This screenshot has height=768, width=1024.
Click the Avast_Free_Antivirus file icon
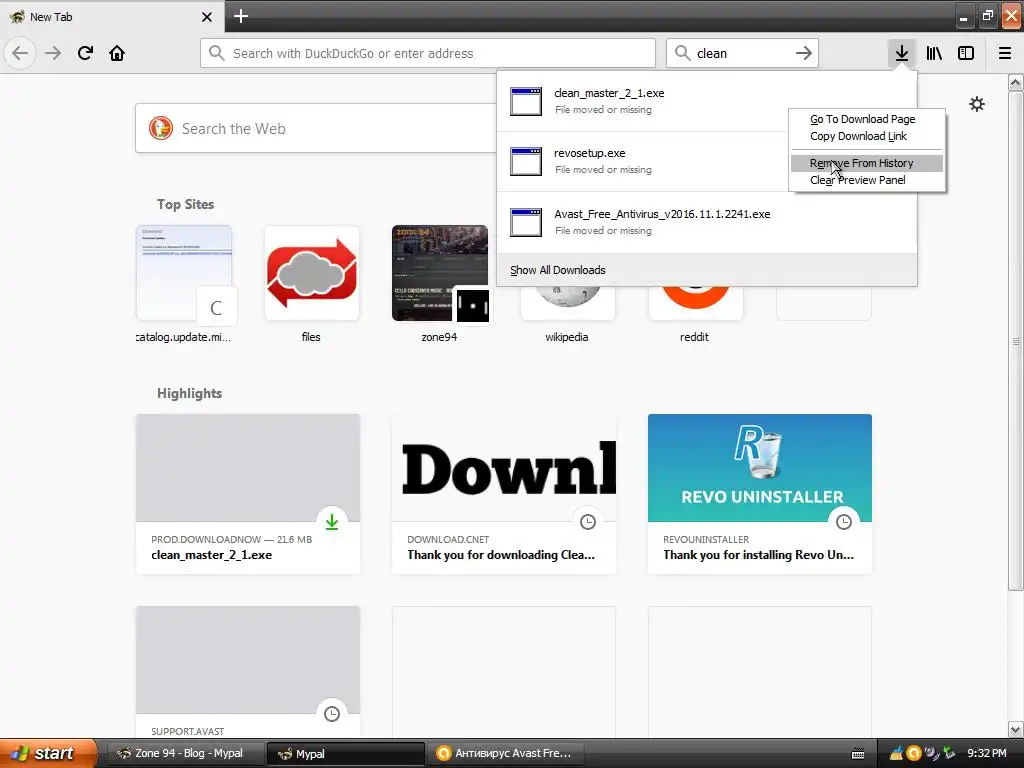tap(526, 222)
